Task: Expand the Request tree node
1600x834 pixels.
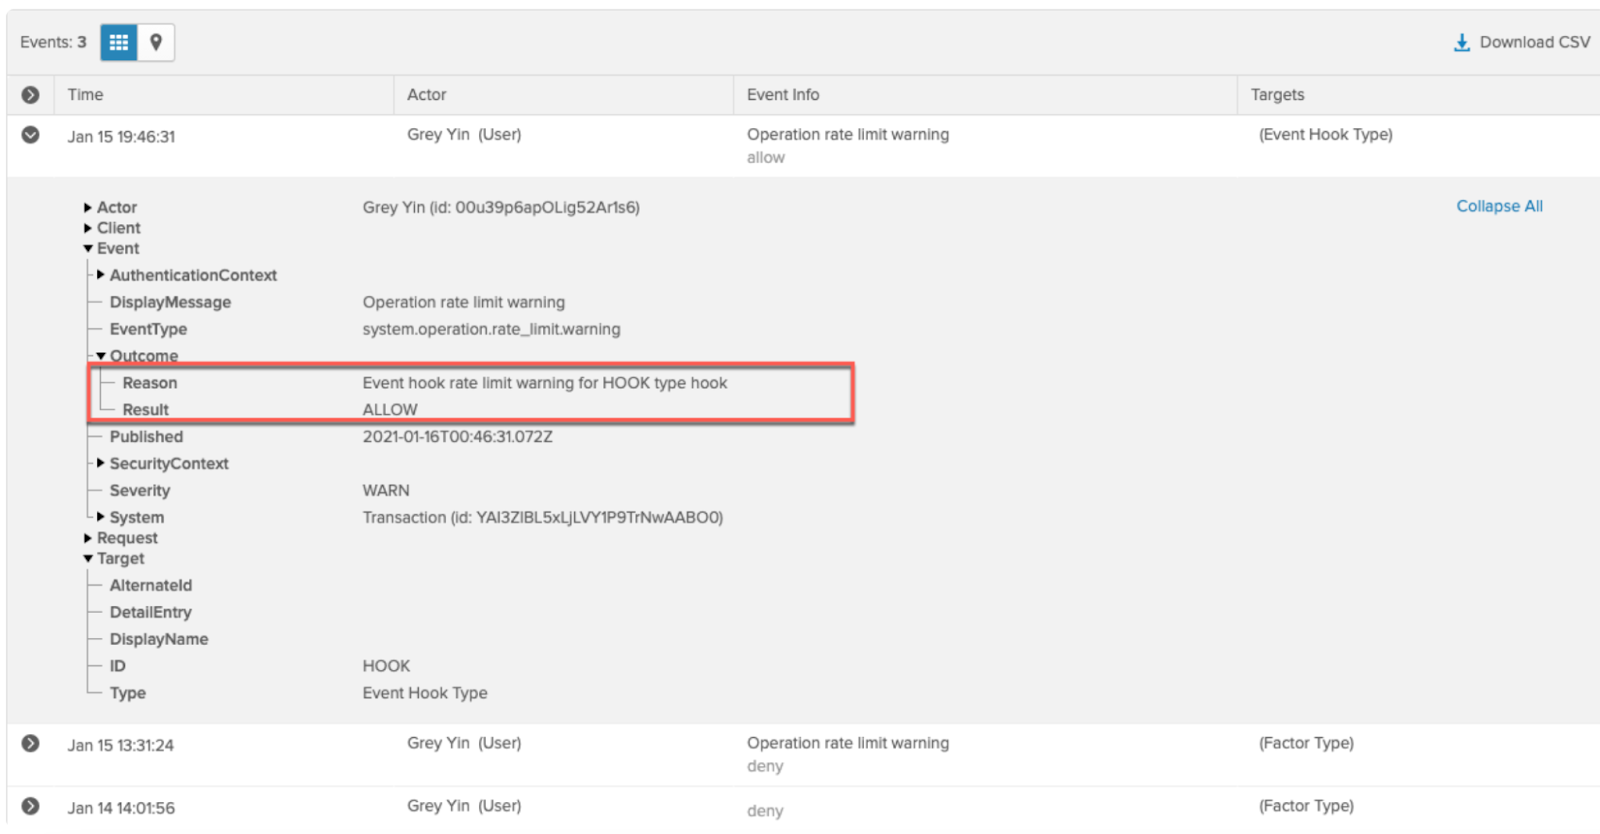Action: [x=88, y=538]
